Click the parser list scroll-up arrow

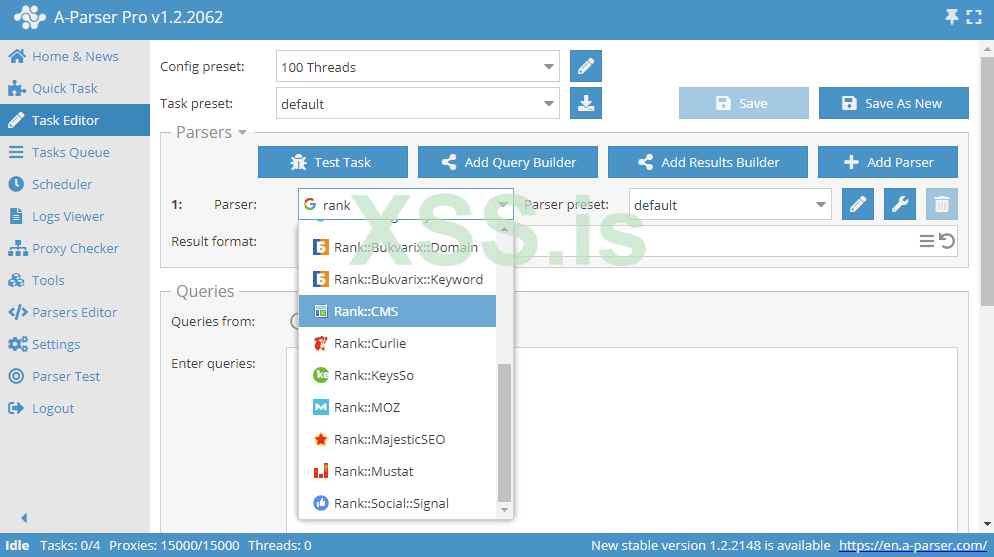click(x=504, y=229)
